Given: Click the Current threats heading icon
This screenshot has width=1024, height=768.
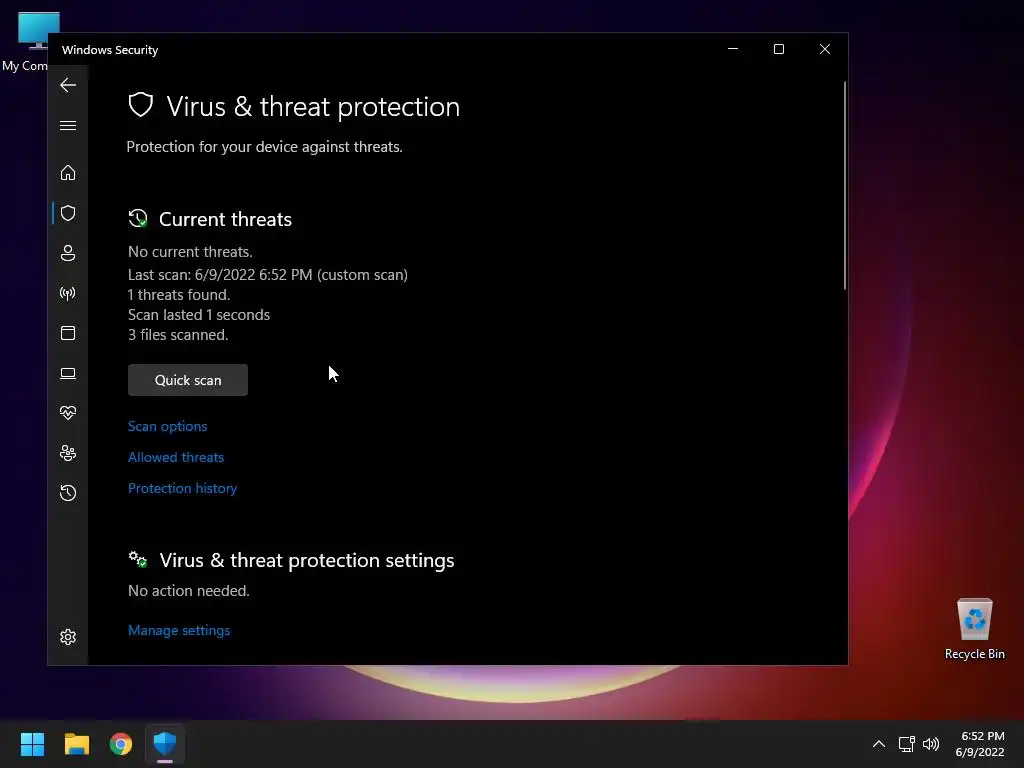Looking at the screenshot, I should coord(138,218).
